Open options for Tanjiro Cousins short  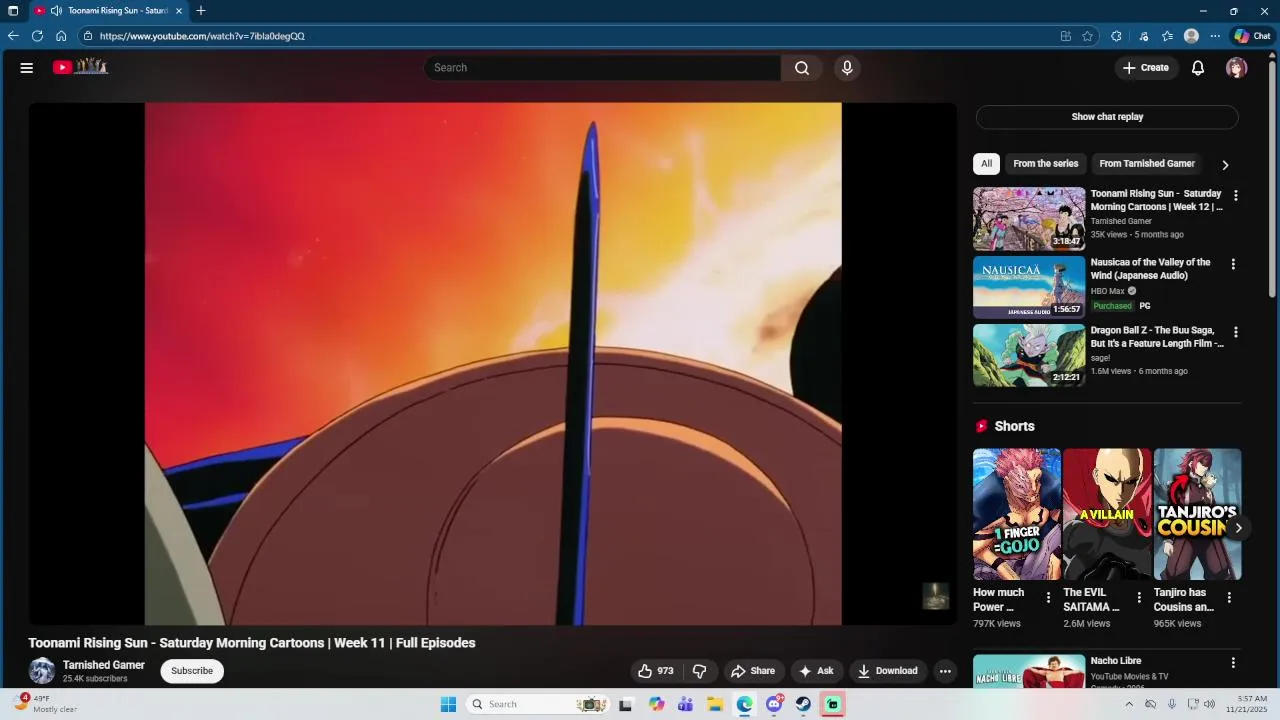point(1229,598)
